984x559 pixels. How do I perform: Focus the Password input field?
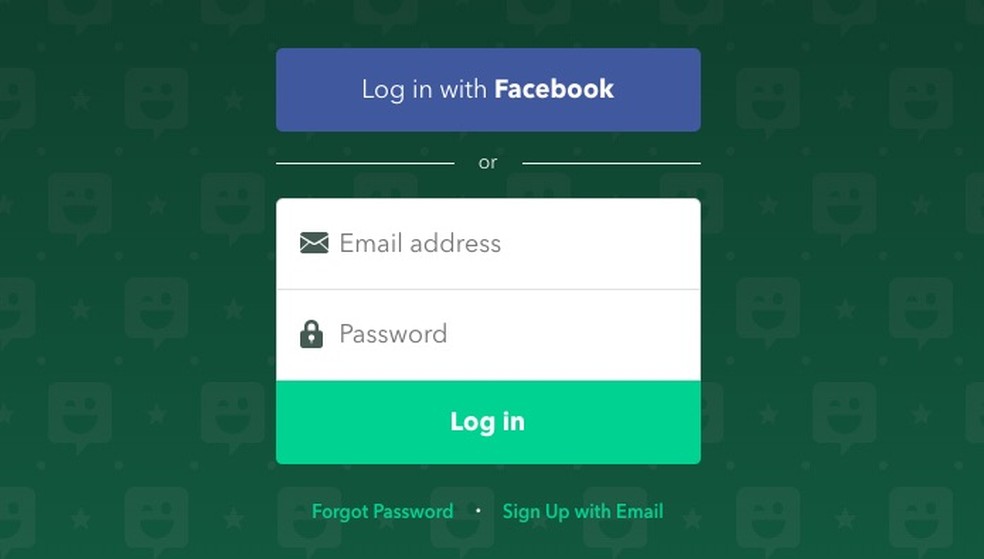tap(488, 335)
